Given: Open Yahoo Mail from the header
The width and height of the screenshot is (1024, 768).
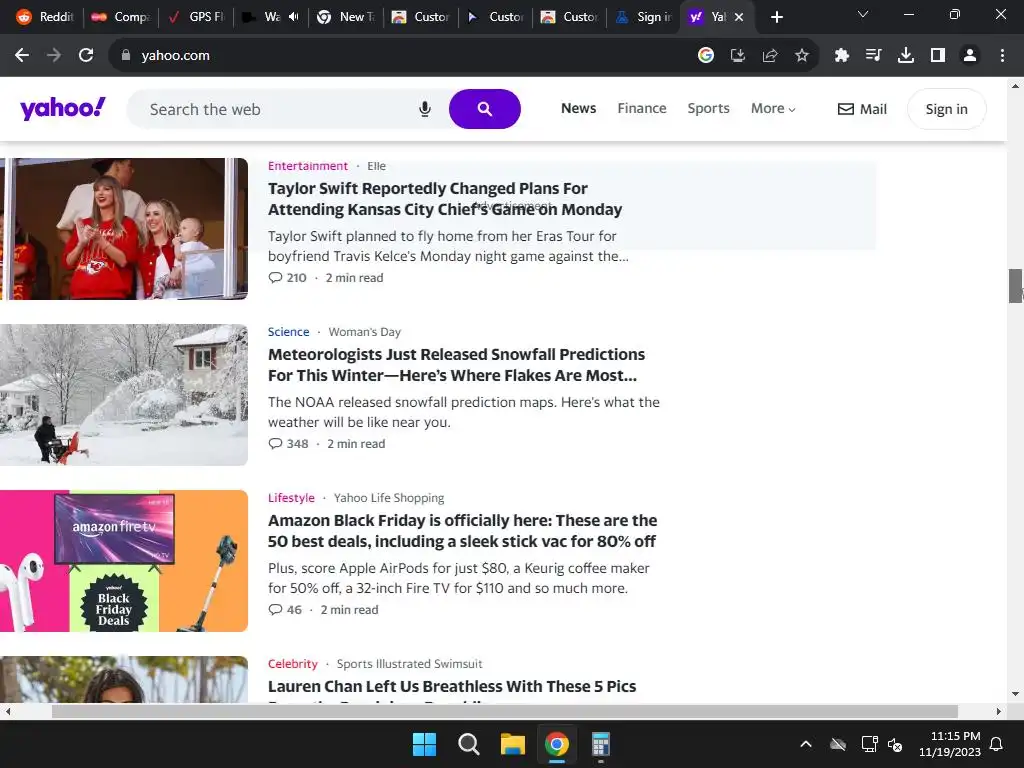Looking at the screenshot, I should pyautogui.click(x=862, y=109).
